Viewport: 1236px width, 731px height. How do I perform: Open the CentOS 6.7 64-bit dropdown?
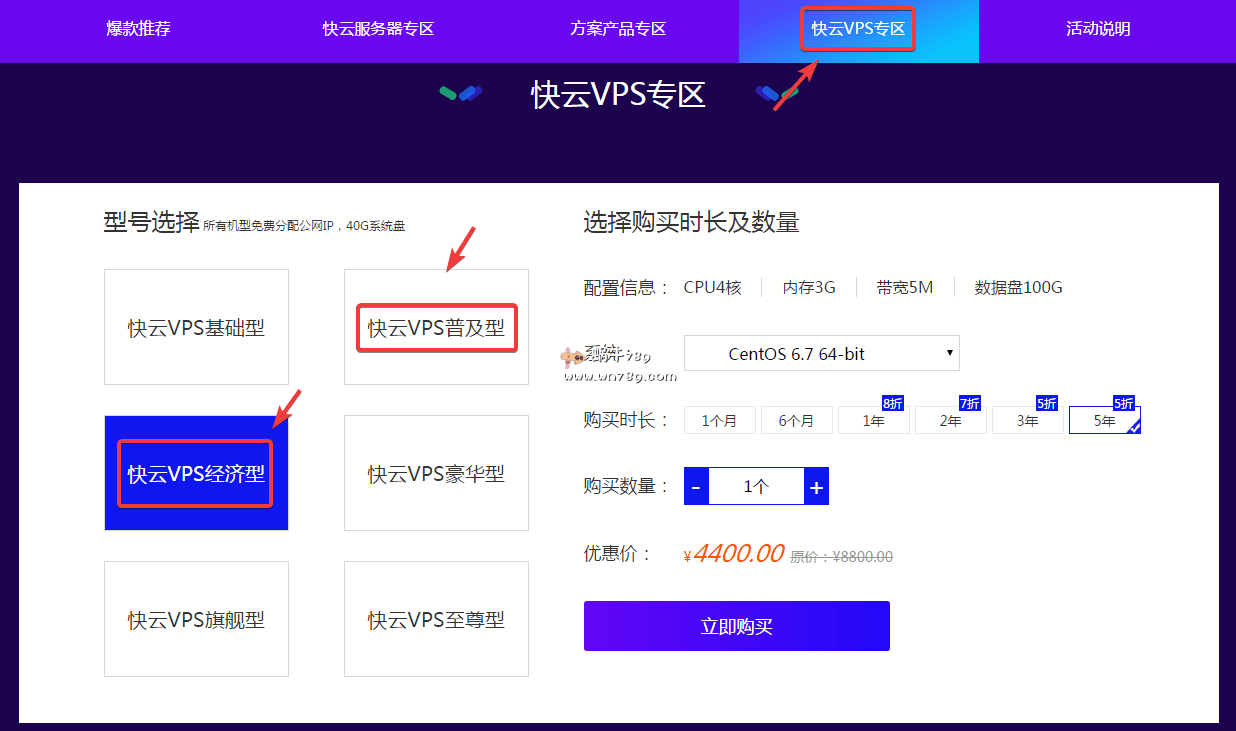(x=821, y=353)
